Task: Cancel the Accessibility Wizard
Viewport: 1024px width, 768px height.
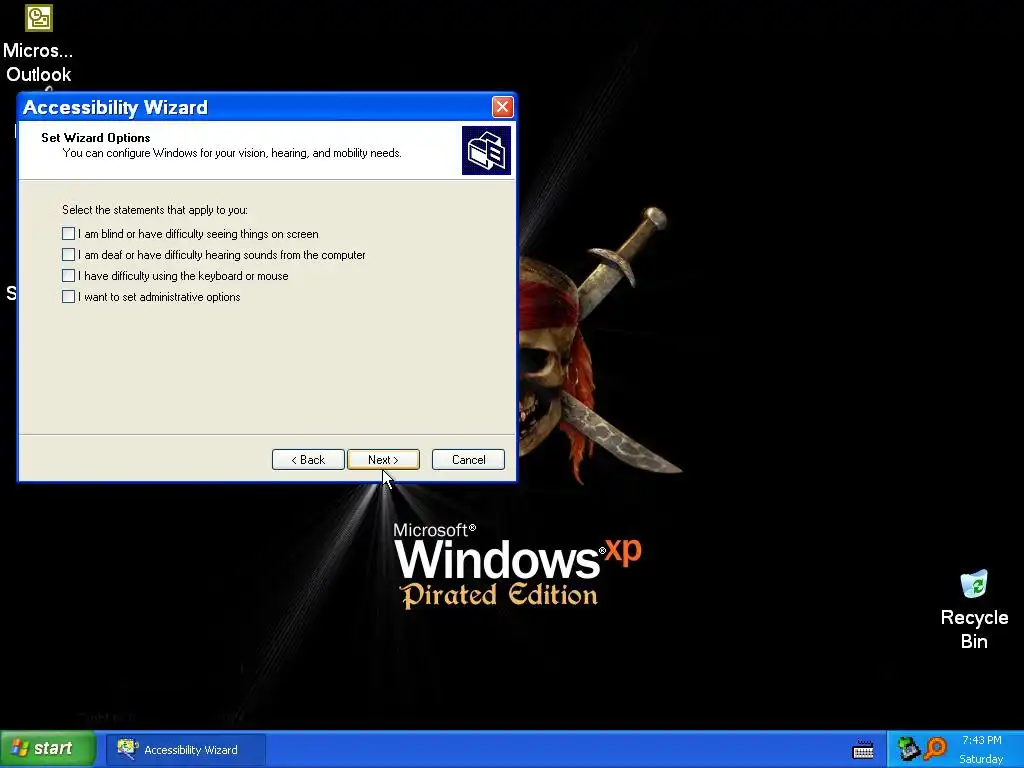Action: pos(468,460)
